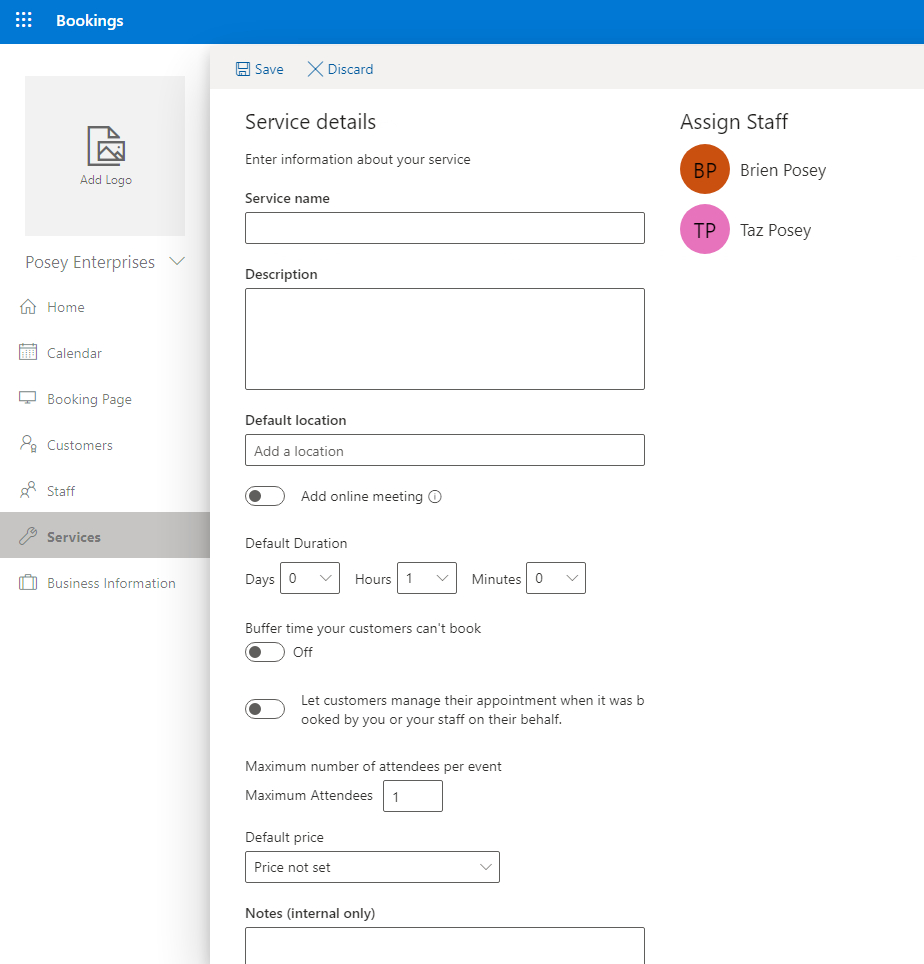Click the Add Logo image icon
The width and height of the screenshot is (924, 964).
[106, 146]
